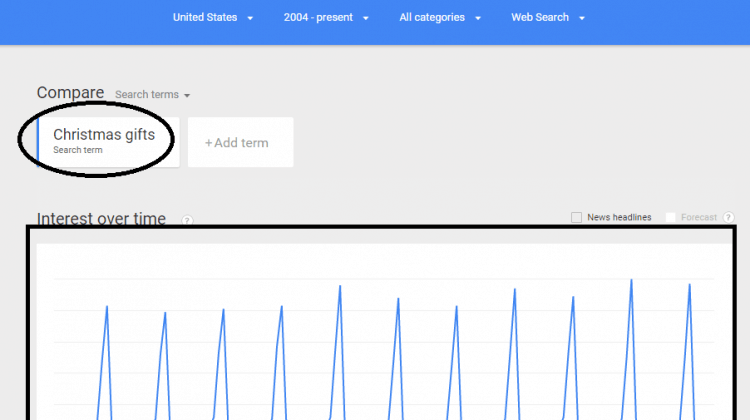Click the arrow beside All categories

point(477,18)
